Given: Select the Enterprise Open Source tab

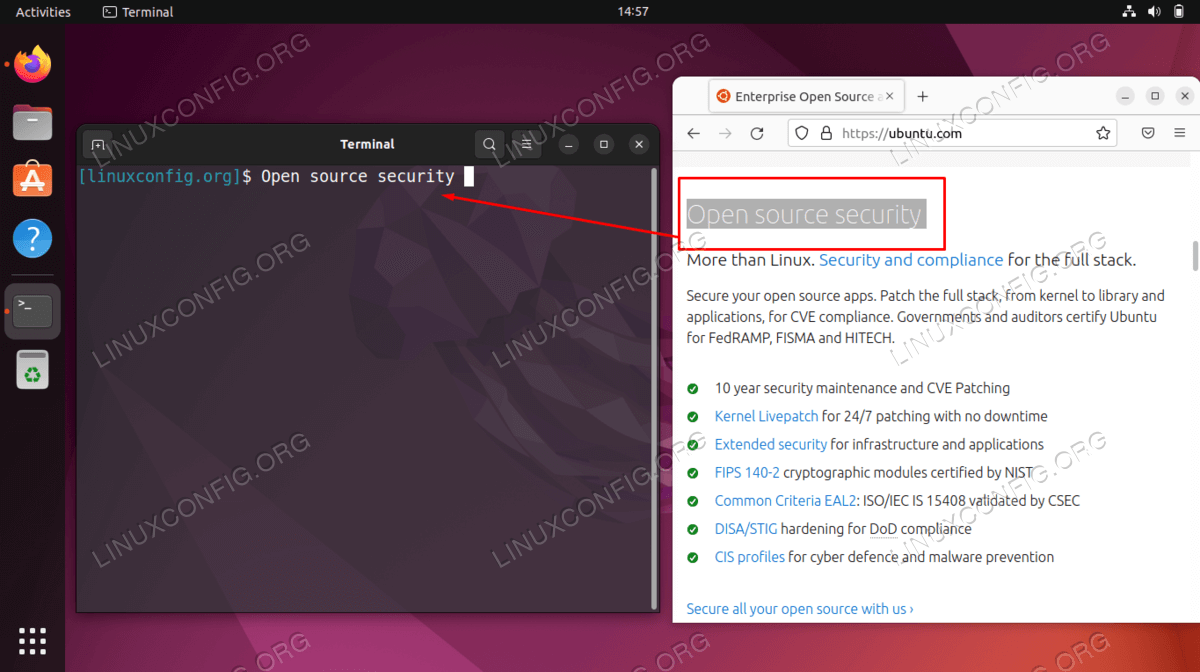Looking at the screenshot, I should click(x=807, y=97).
